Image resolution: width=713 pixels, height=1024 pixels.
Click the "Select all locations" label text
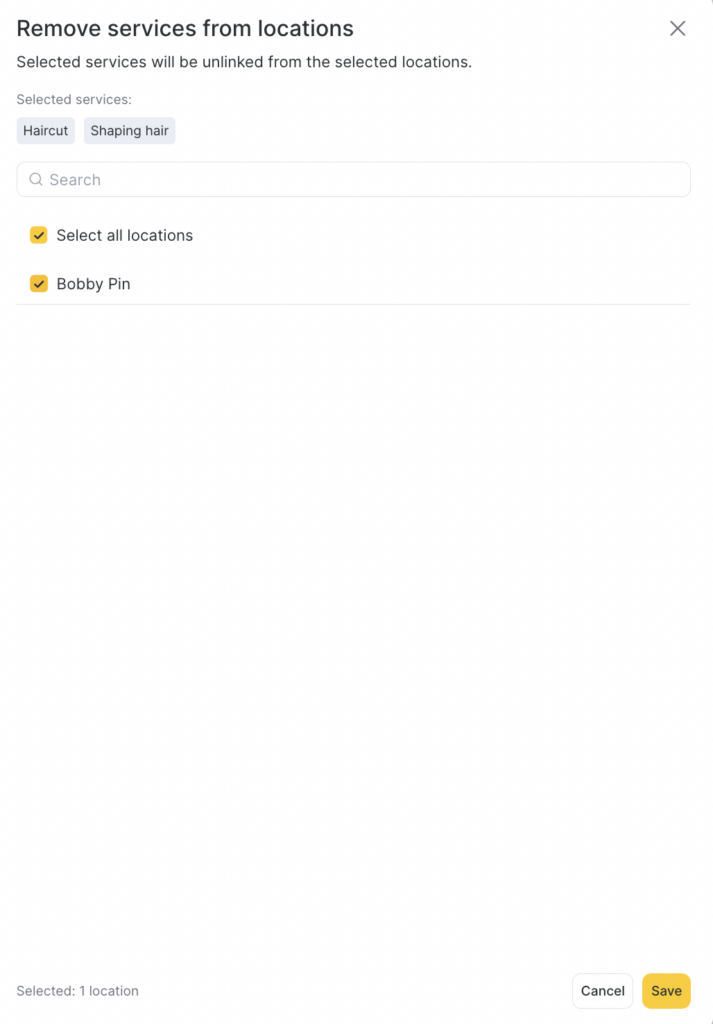click(124, 236)
